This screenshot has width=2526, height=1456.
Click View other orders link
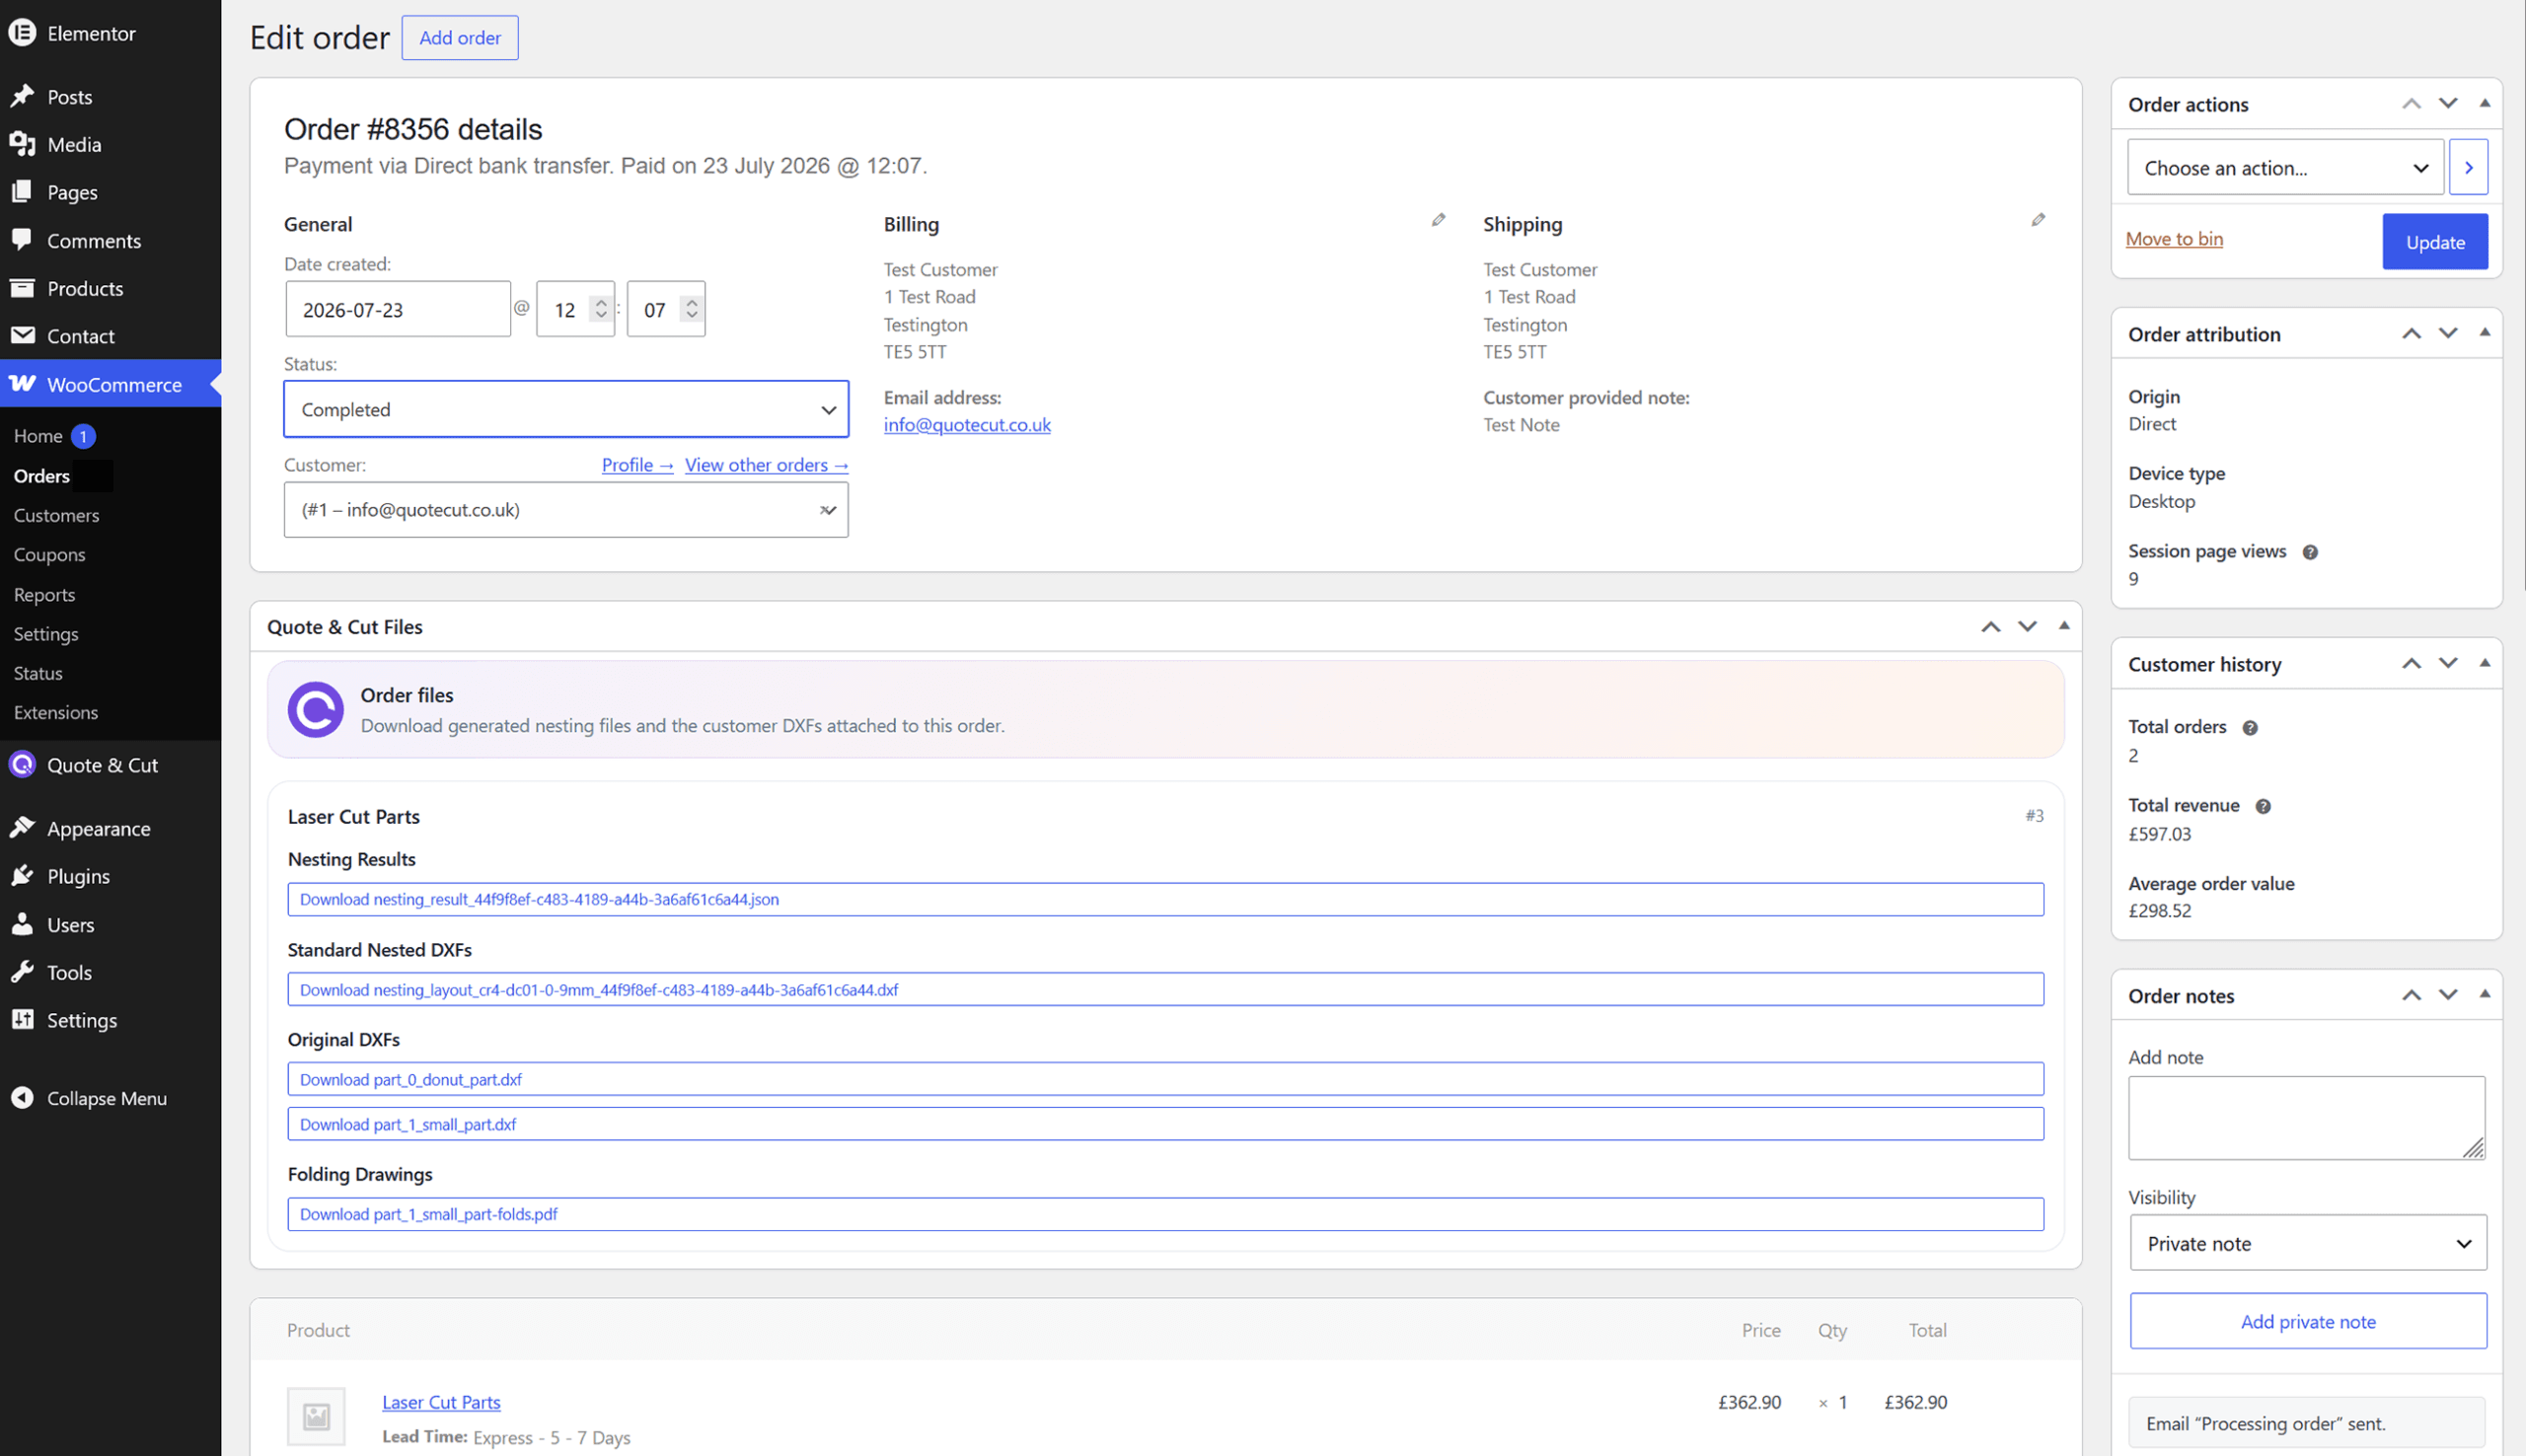coord(767,465)
